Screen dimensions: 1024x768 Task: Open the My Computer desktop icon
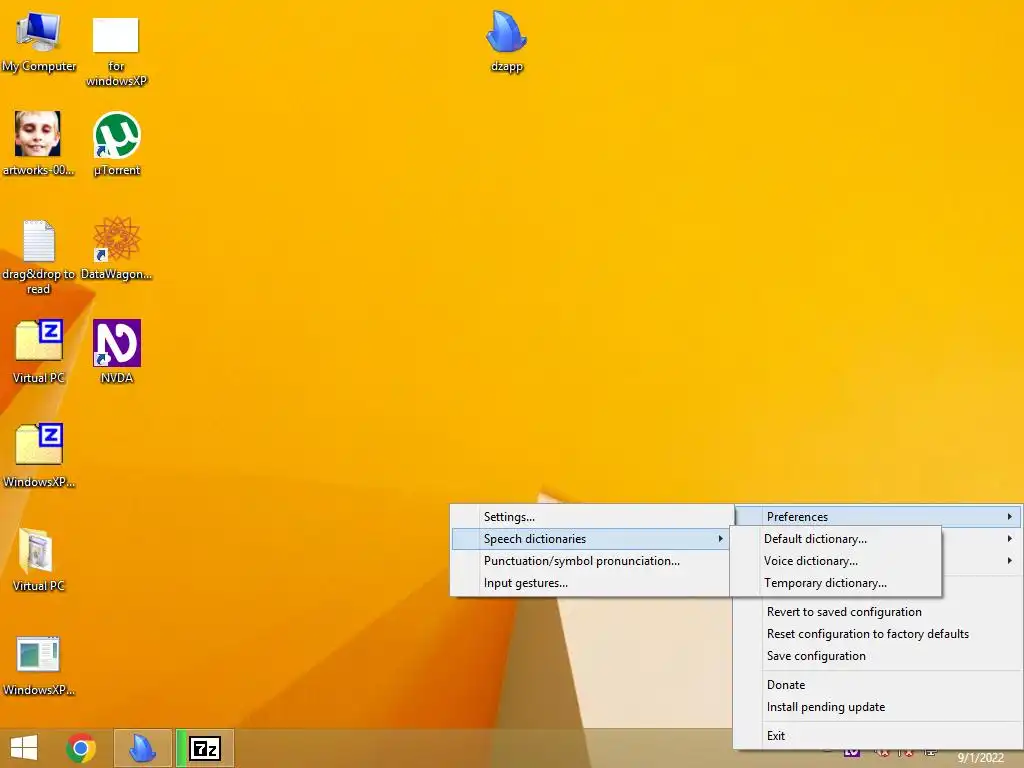click(39, 41)
